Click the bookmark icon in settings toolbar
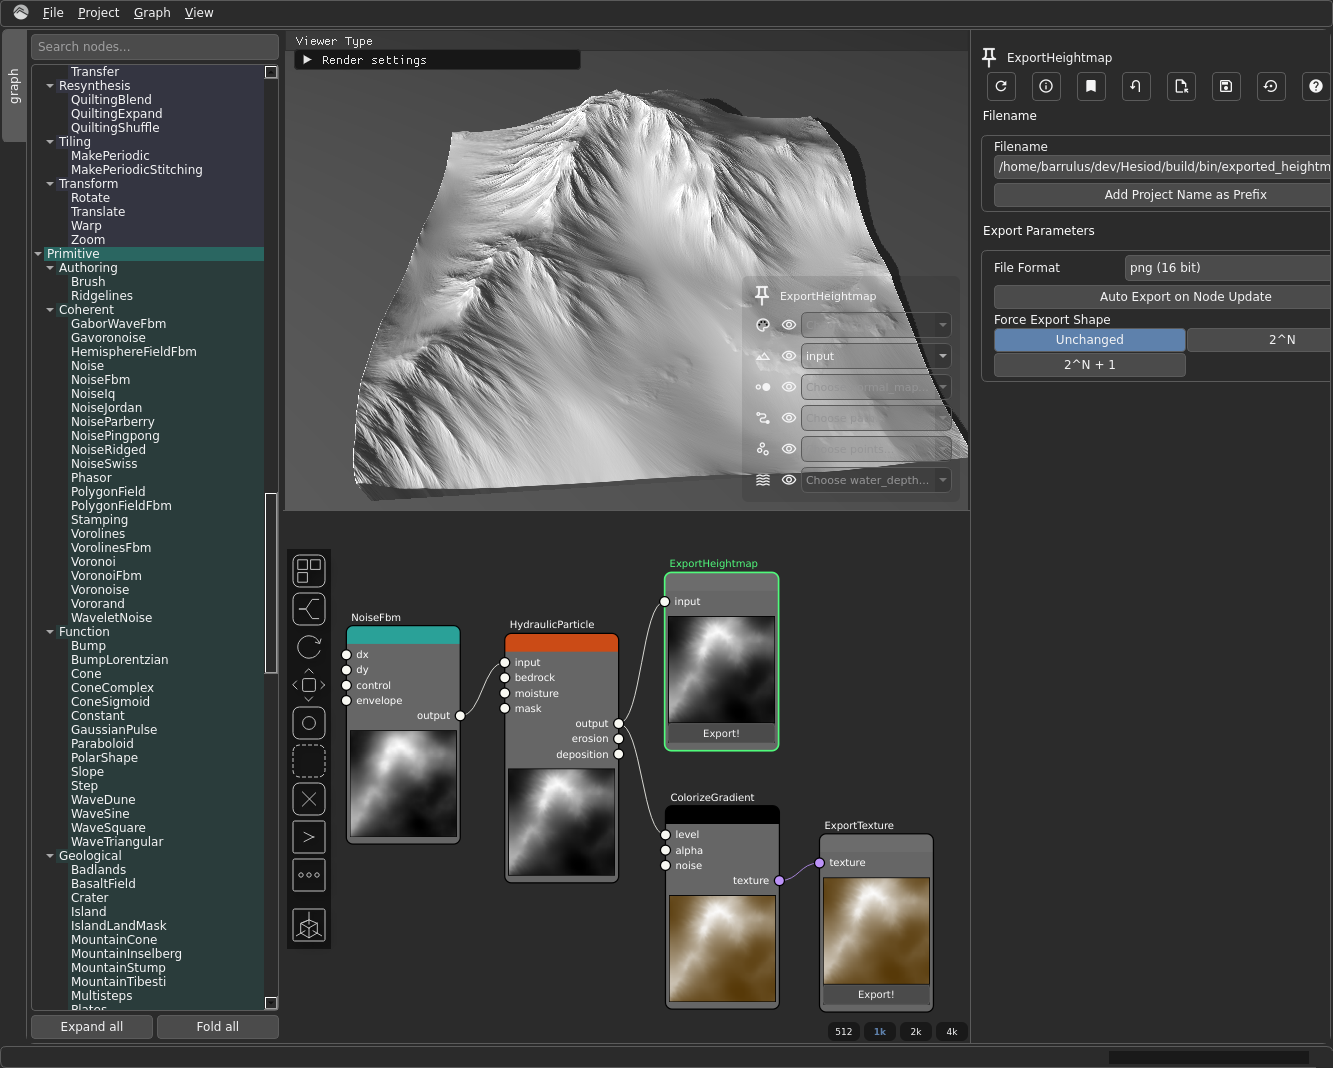The image size is (1333, 1068). (1091, 86)
